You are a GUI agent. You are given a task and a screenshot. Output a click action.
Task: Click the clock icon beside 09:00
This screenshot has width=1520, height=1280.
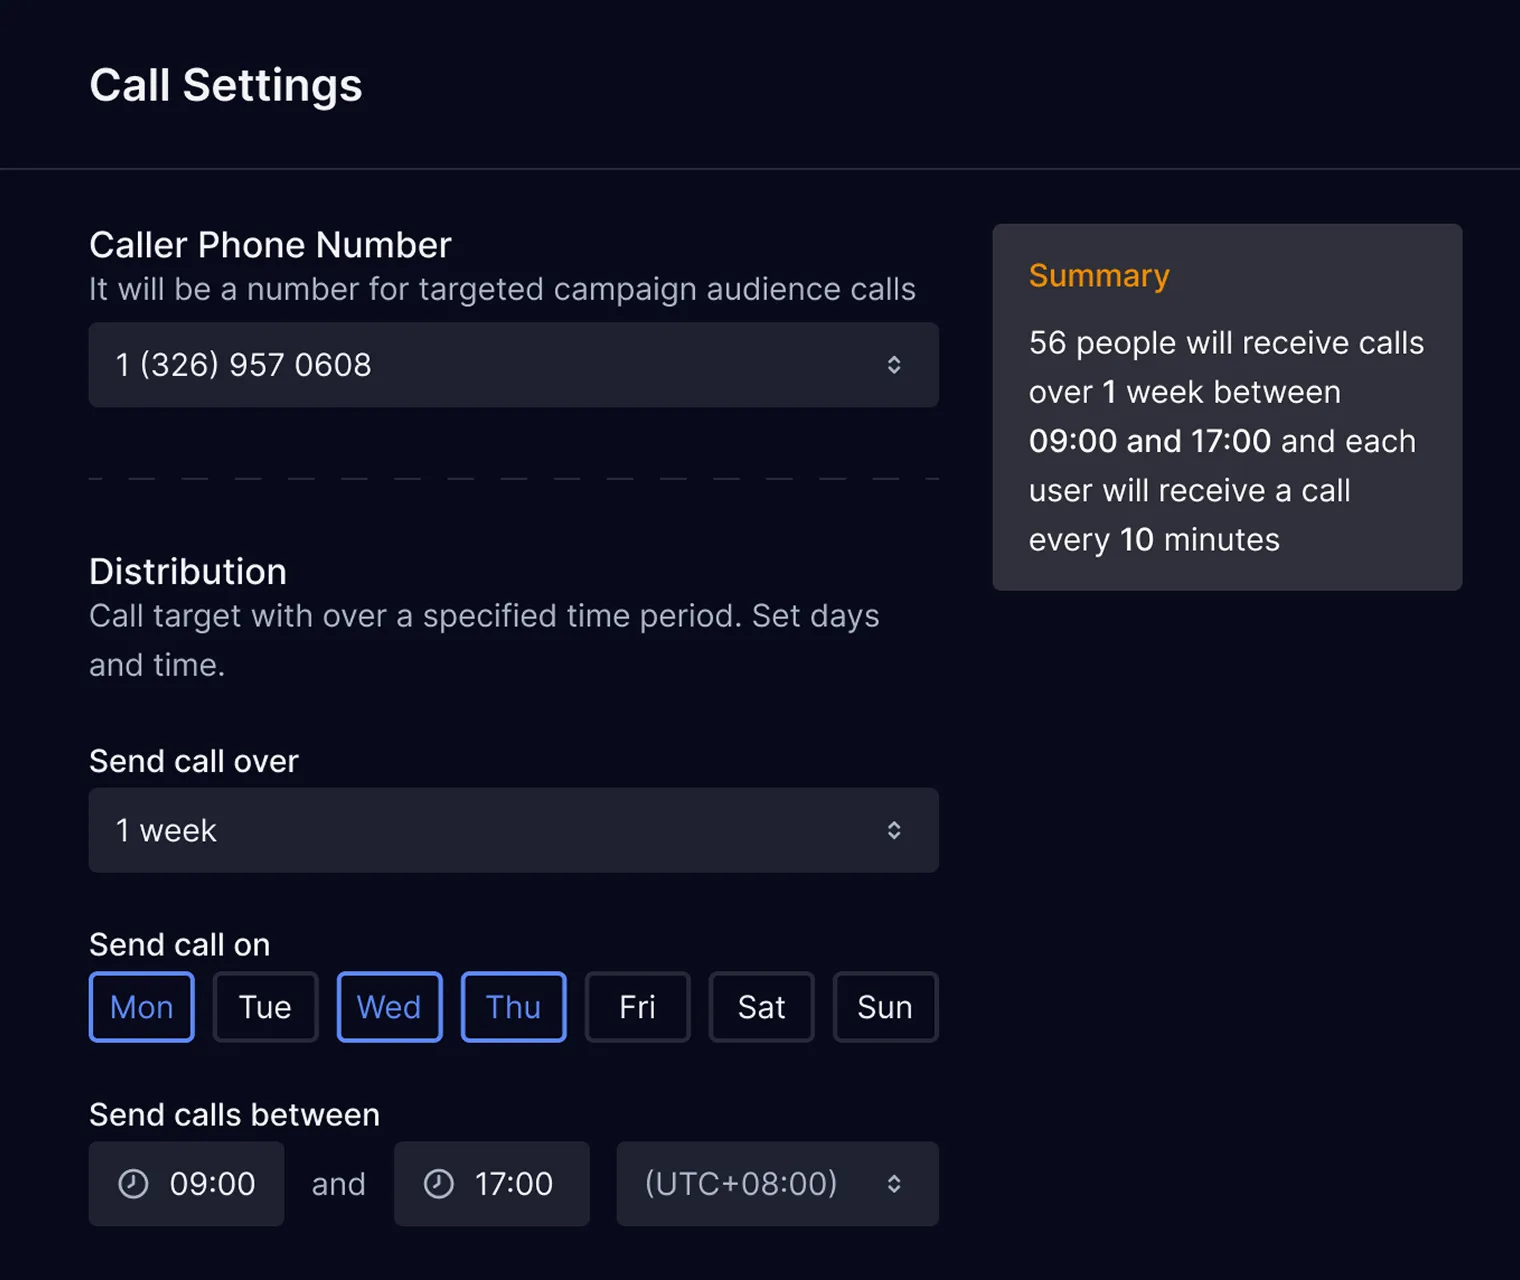(x=133, y=1184)
